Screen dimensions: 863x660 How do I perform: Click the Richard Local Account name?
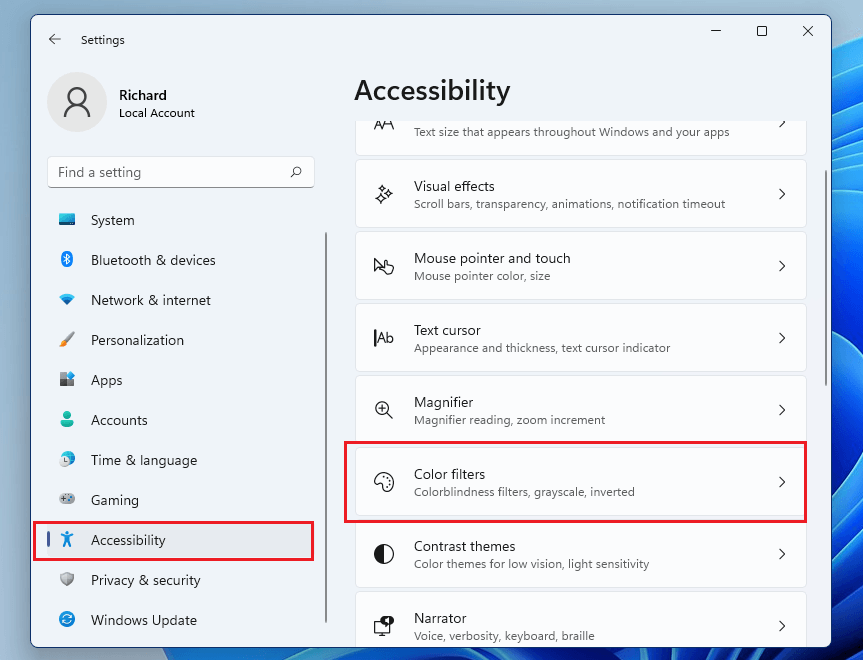[x=157, y=103]
